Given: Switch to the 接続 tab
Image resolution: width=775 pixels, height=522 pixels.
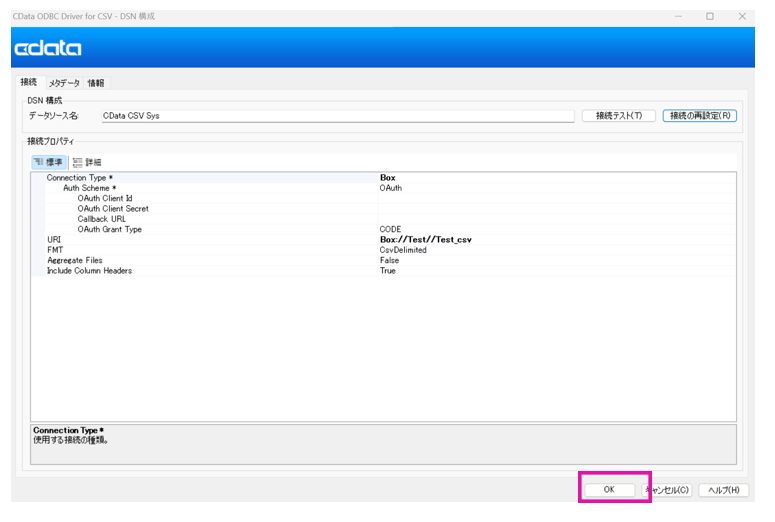Looking at the screenshot, I should pyautogui.click(x=29, y=82).
